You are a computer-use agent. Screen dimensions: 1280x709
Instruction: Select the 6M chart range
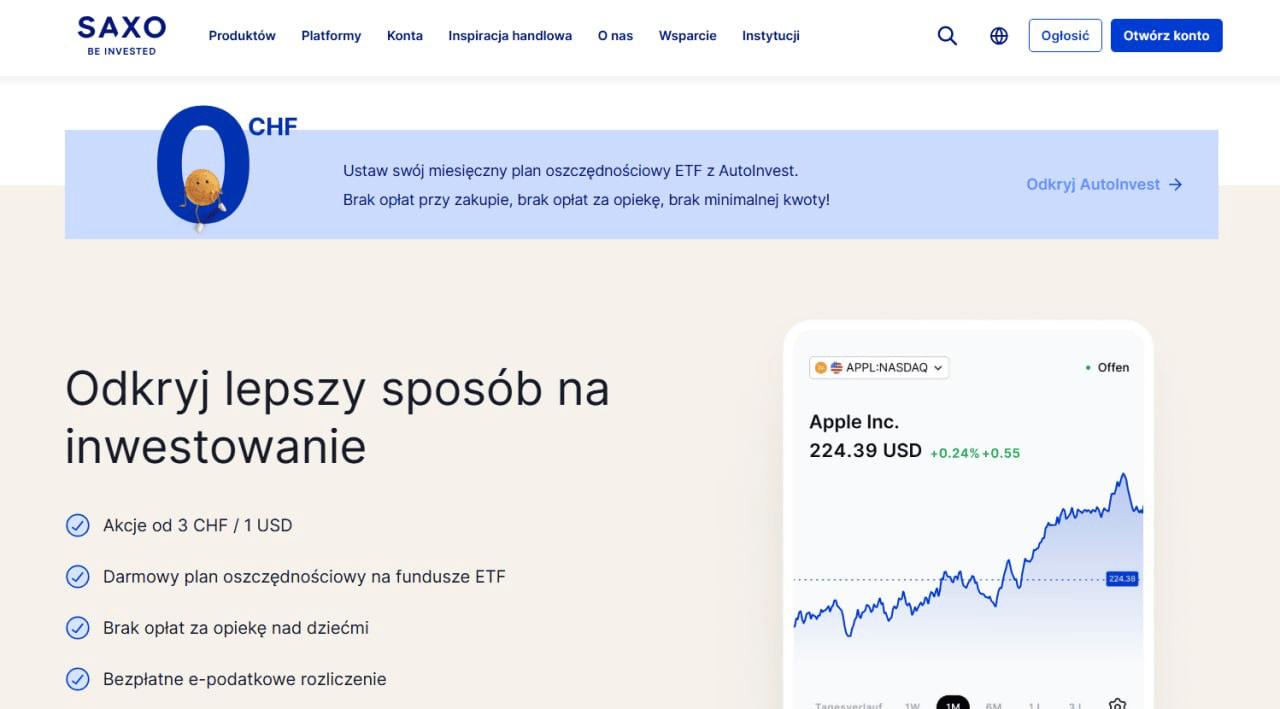point(993,705)
